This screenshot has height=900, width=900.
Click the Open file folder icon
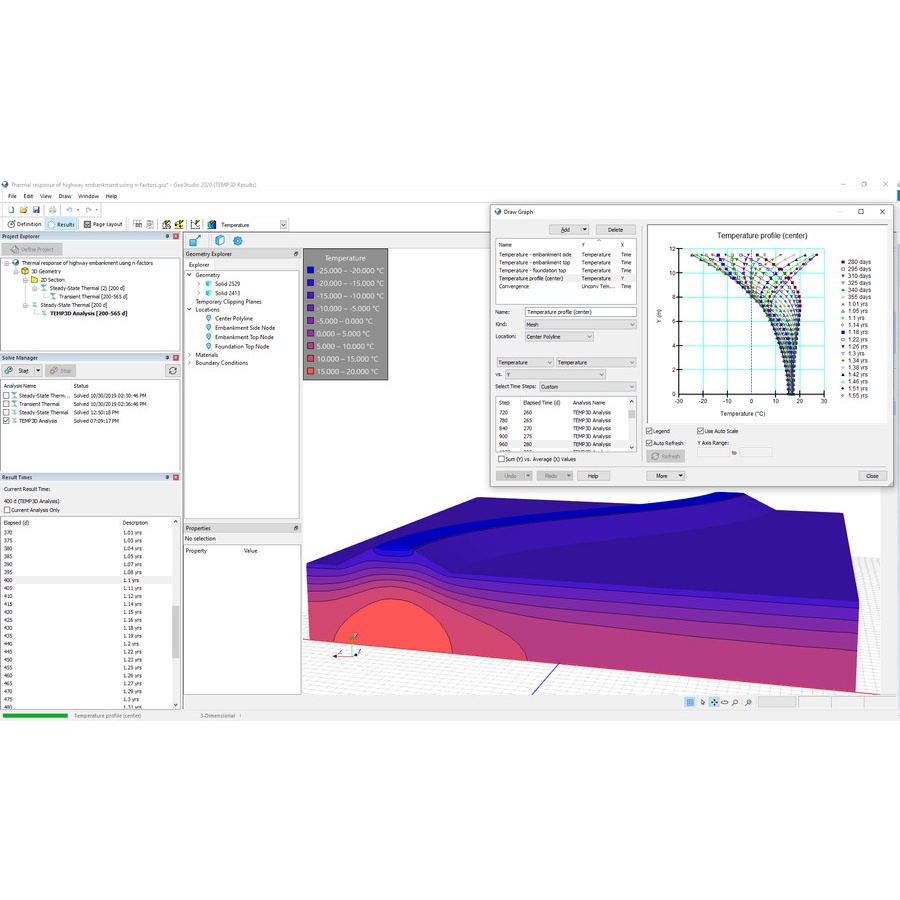click(23, 210)
